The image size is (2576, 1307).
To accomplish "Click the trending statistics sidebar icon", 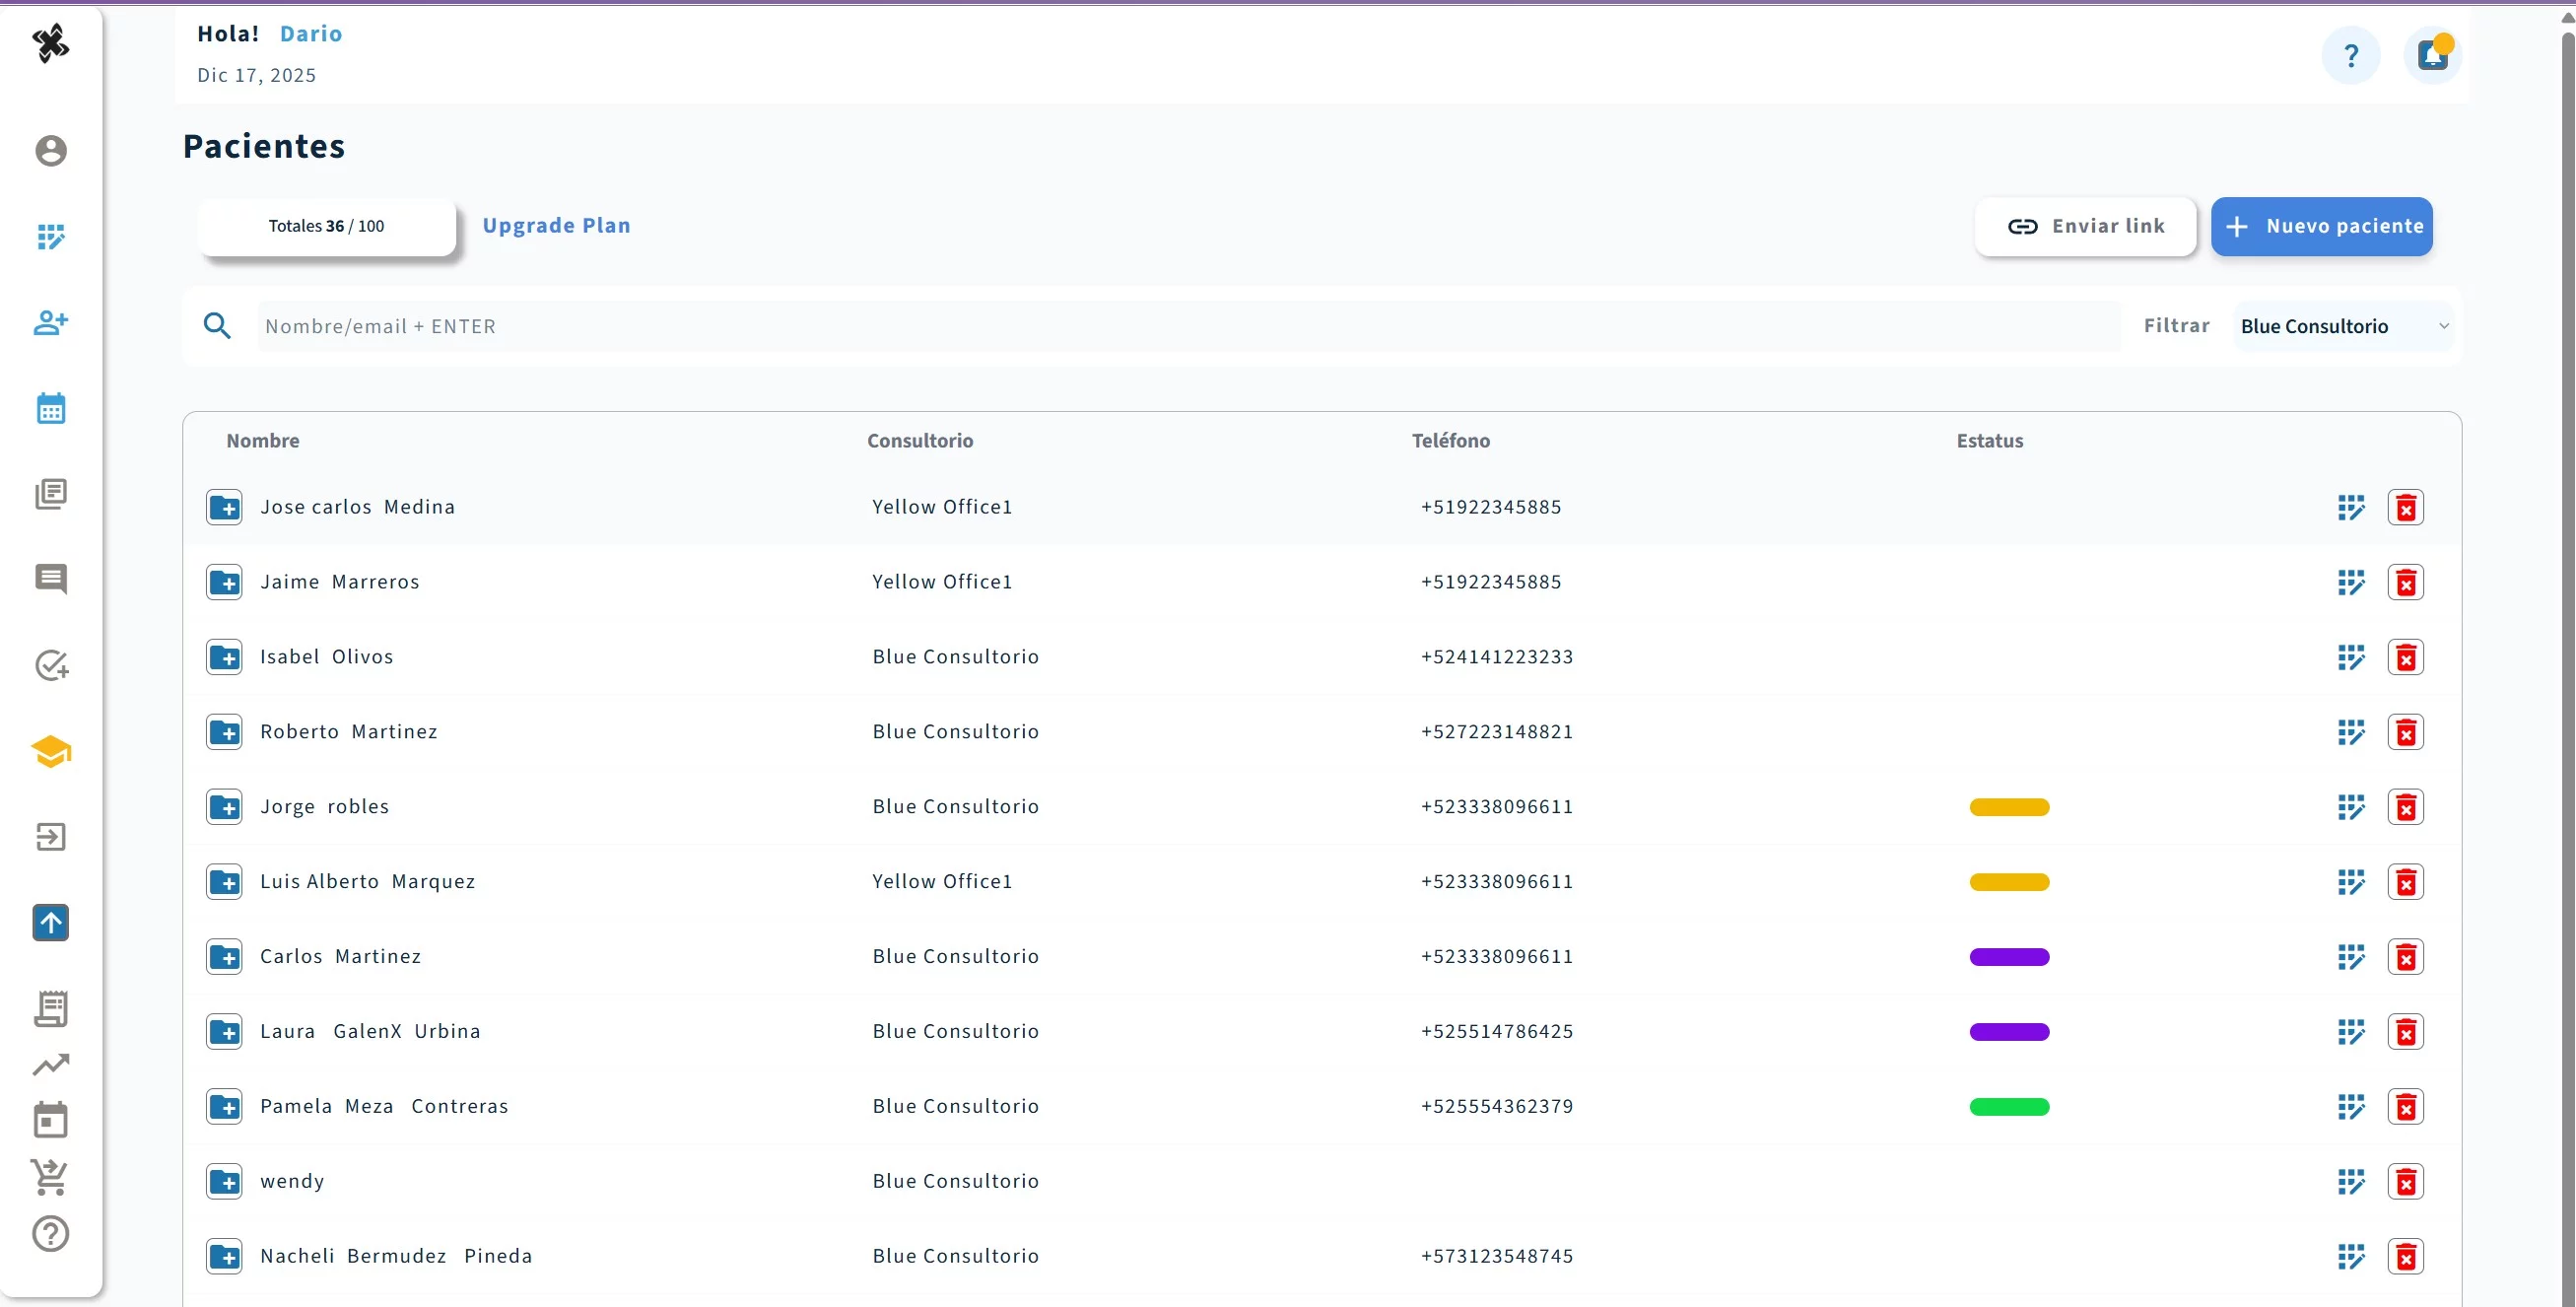I will (x=51, y=1064).
